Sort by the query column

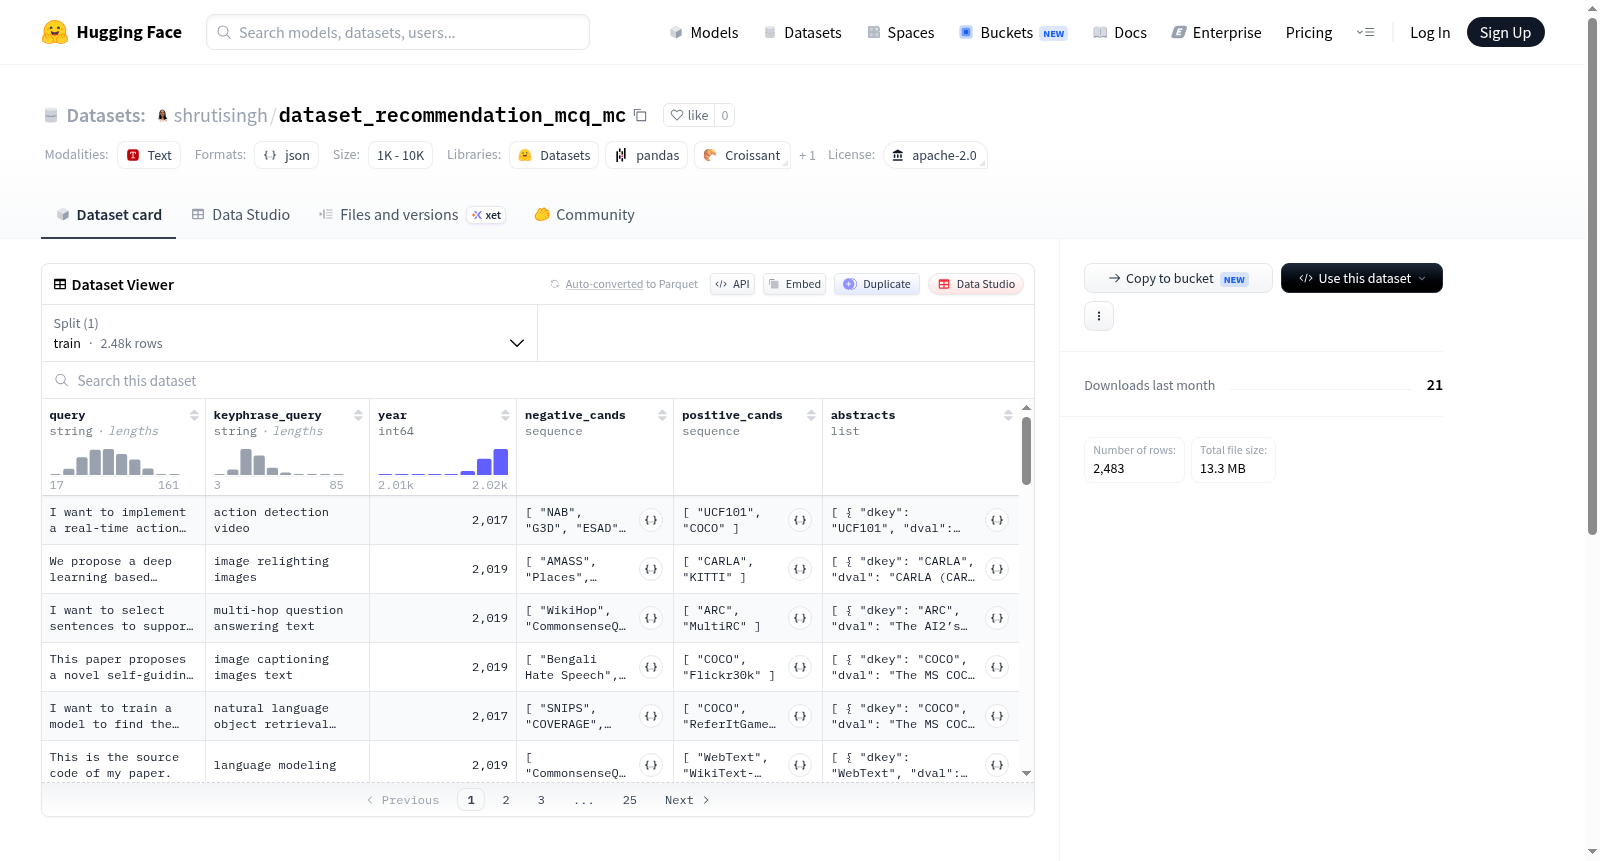pos(194,415)
